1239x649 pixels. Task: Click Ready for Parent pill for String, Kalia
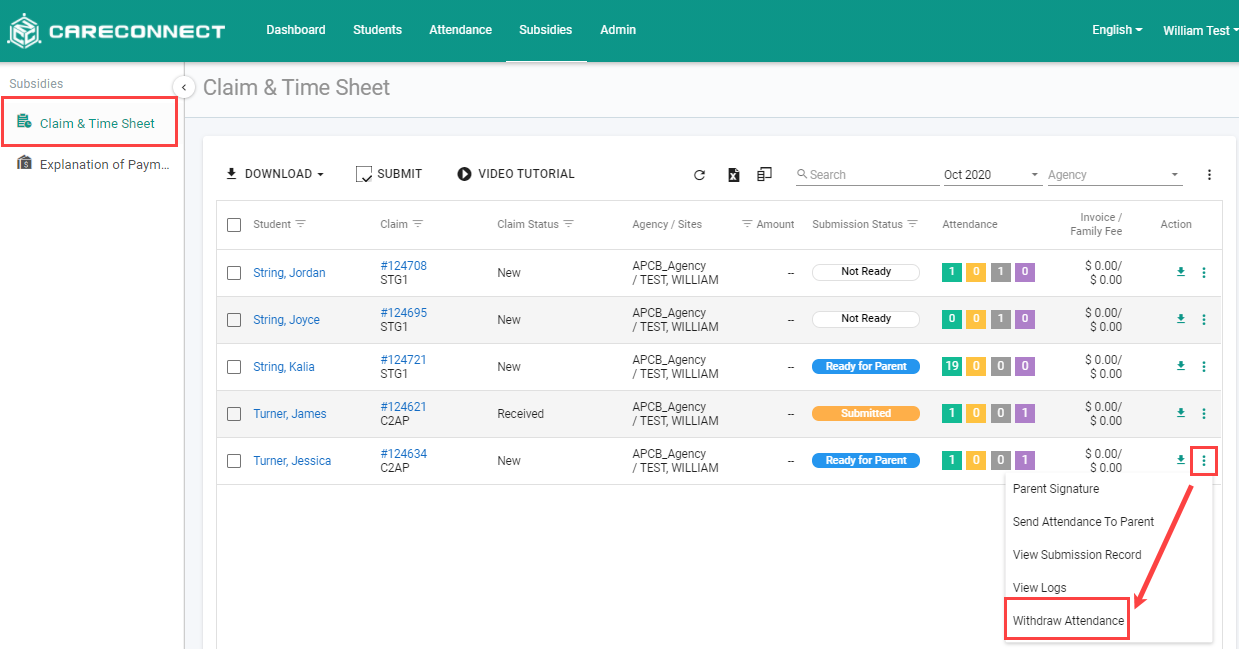click(x=866, y=366)
